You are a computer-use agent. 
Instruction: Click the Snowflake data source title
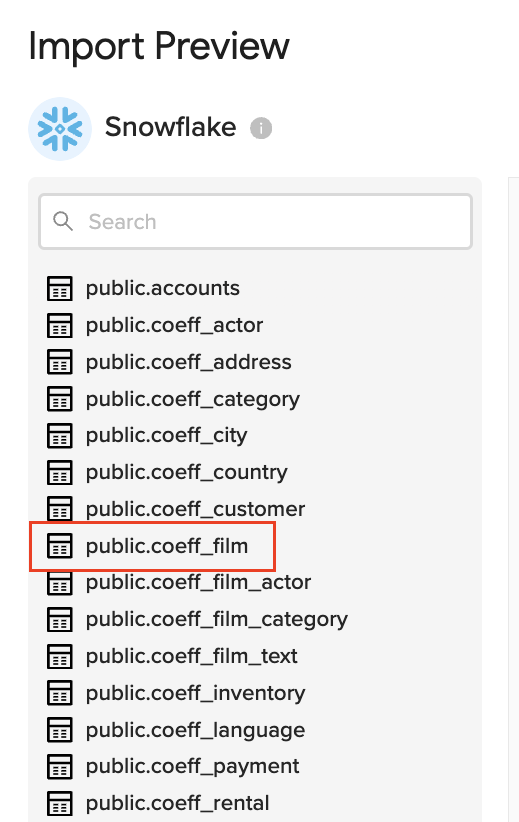pyautogui.click(x=170, y=127)
